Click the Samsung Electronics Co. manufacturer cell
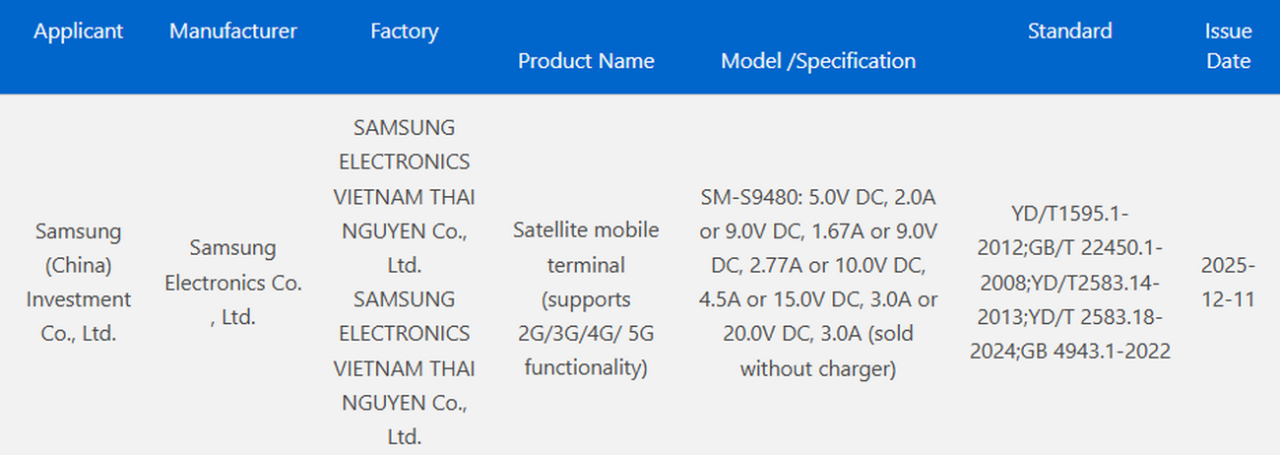 (233, 282)
